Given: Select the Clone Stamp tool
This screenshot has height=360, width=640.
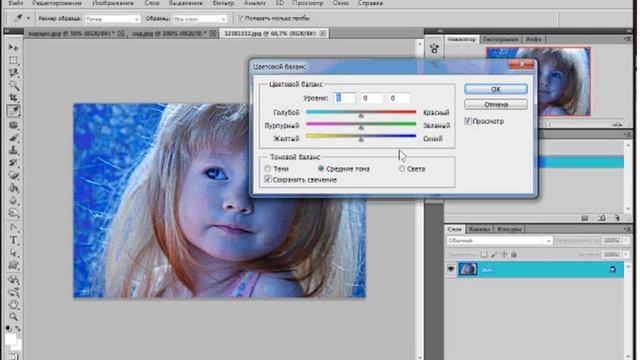Looking at the screenshot, I should point(13,150).
